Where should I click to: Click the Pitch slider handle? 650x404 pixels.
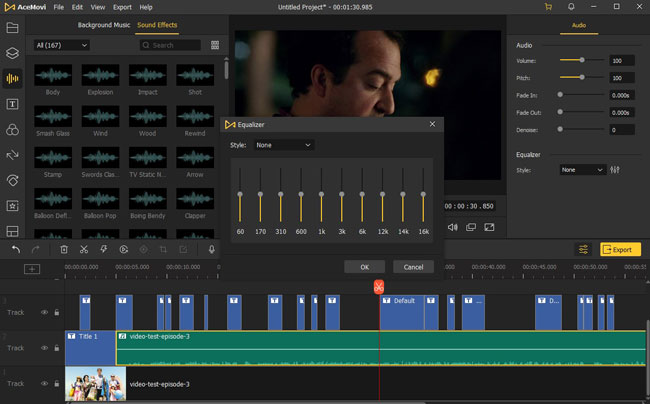click(x=582, y=77)
